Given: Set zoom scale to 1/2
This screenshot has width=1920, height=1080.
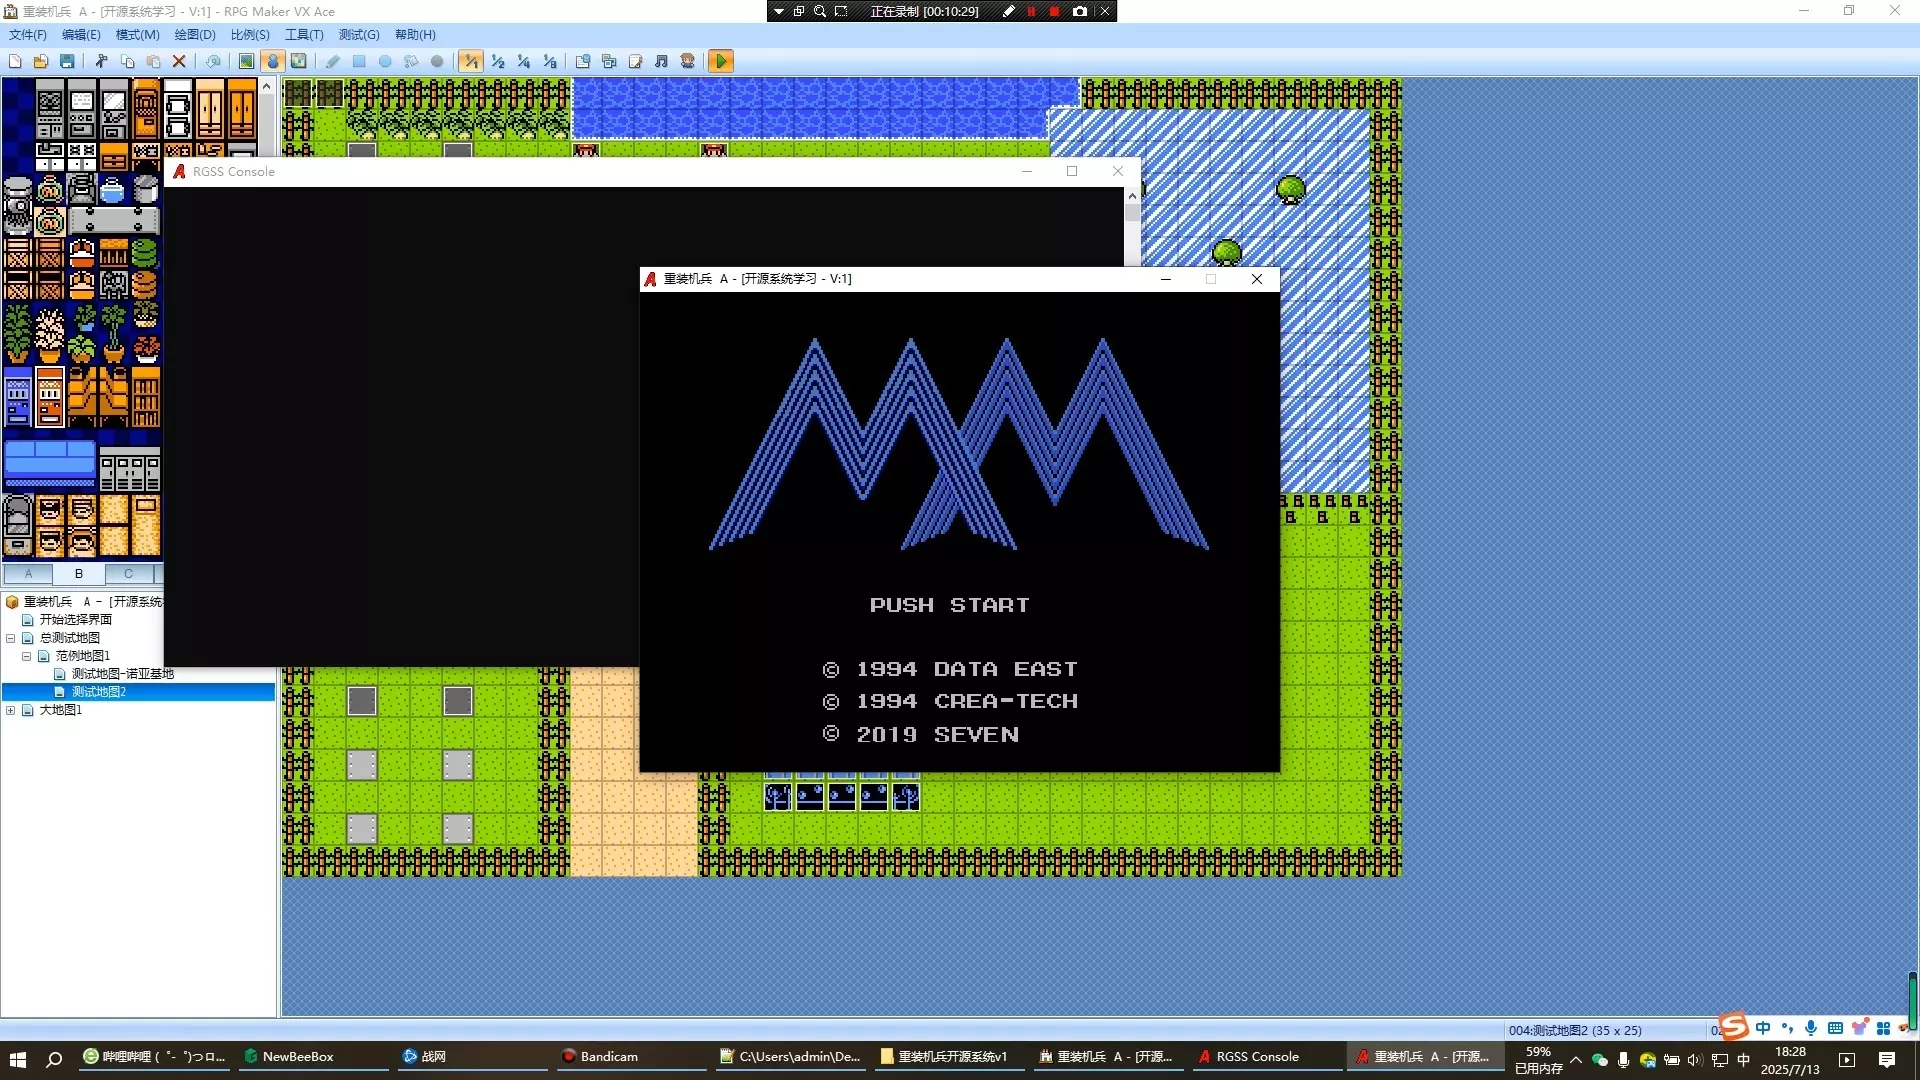Looking at the screenshot, I should pyautogui.click(x=497, y=61).
